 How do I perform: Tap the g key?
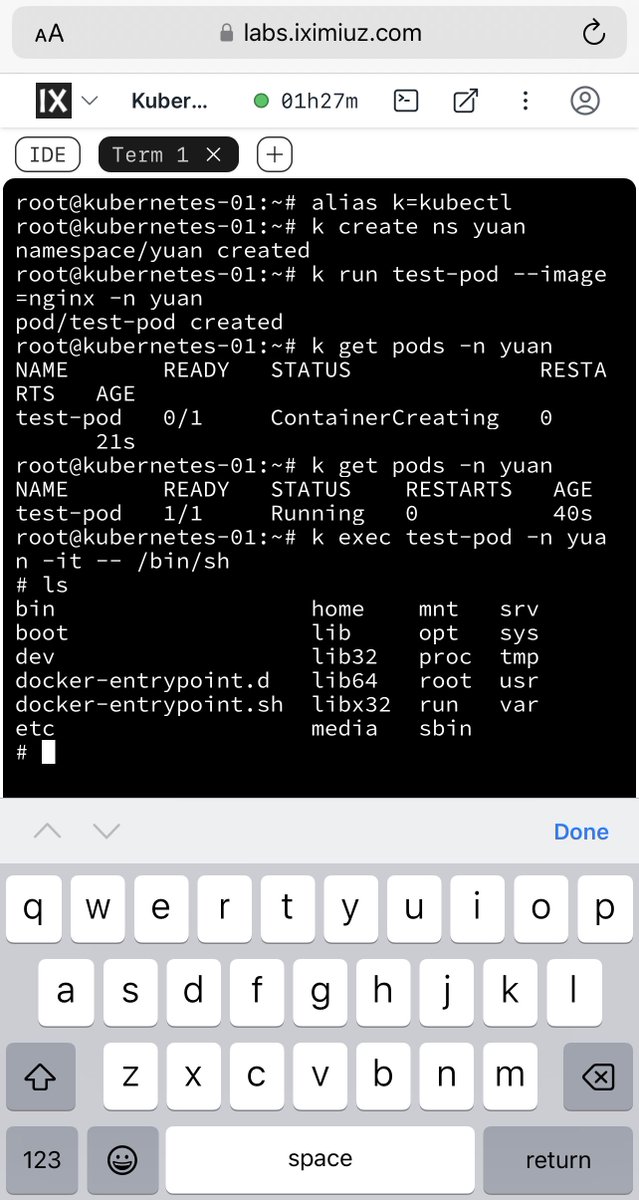click(x=320, y=991)
